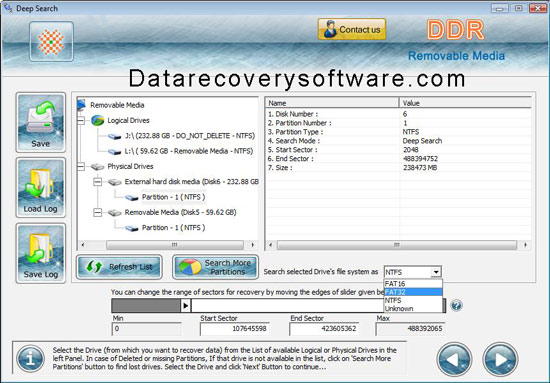Screen dimensions: 550x383
Task: Click the Start Sector input field
Action: pos(235,329)
